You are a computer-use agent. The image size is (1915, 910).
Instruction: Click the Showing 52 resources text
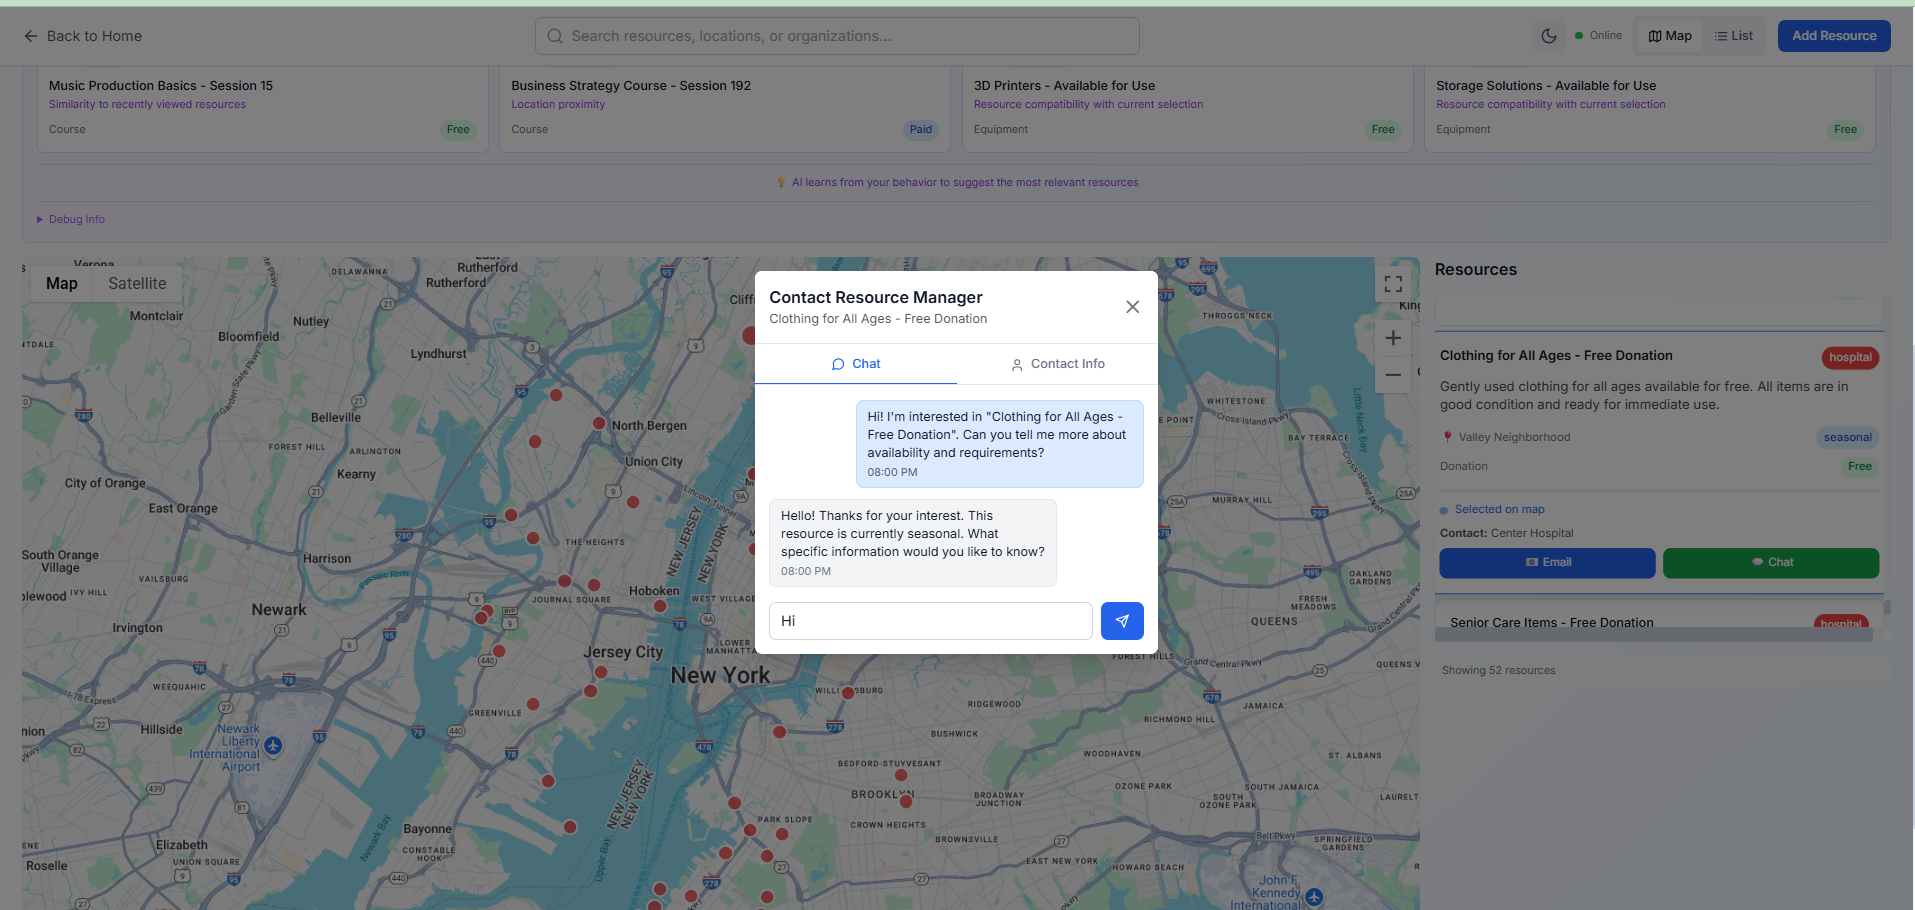(x=1498, y=671)
